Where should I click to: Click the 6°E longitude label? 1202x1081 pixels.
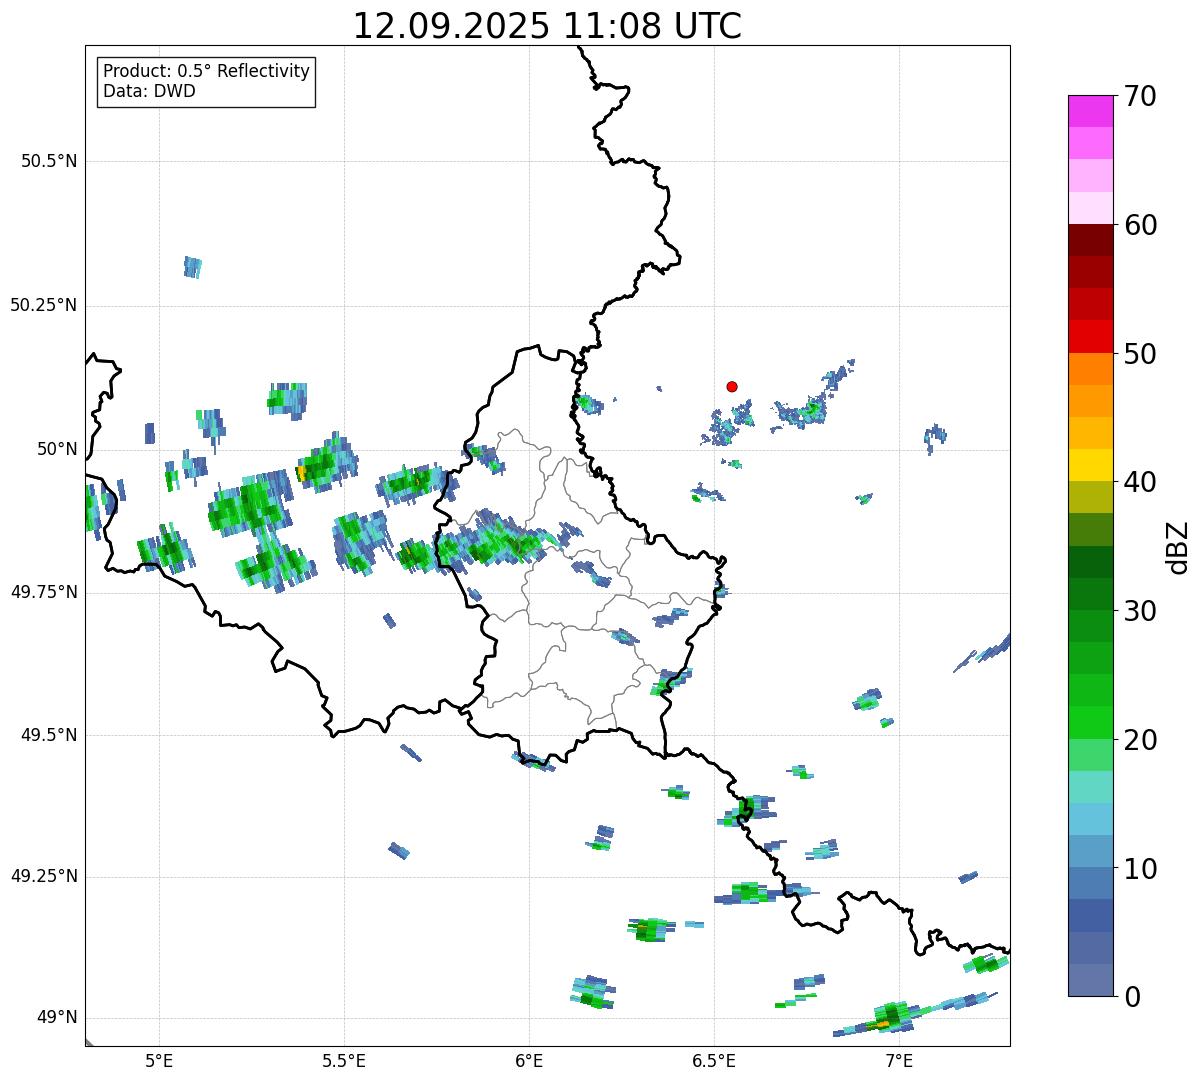(x=529, y=1059)
